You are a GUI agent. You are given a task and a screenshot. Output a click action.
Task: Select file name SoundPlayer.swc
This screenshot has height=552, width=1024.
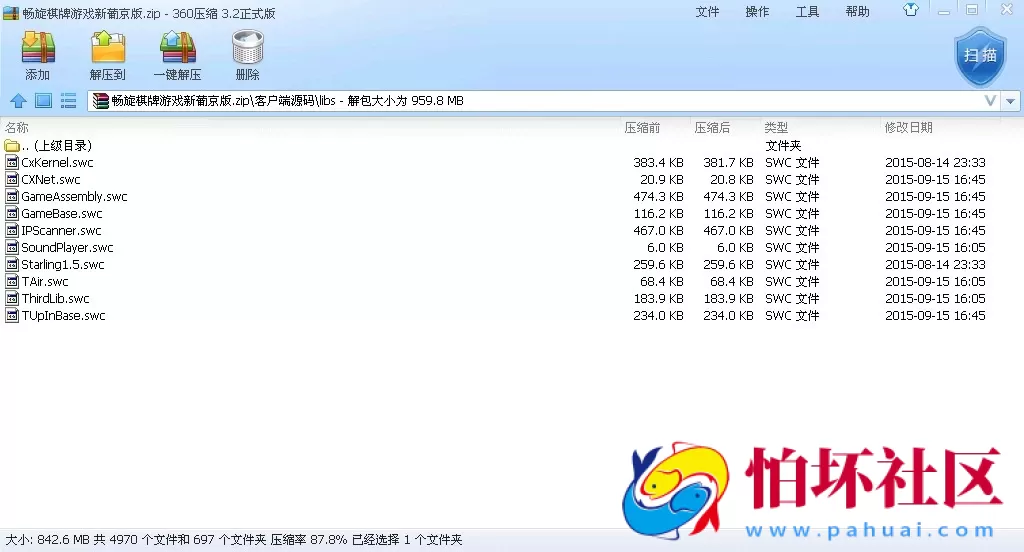coord(67,247)
